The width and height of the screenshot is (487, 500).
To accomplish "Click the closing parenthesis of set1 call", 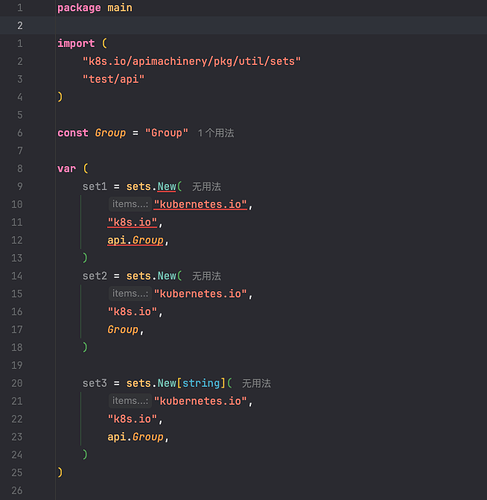I will point(85,258).
